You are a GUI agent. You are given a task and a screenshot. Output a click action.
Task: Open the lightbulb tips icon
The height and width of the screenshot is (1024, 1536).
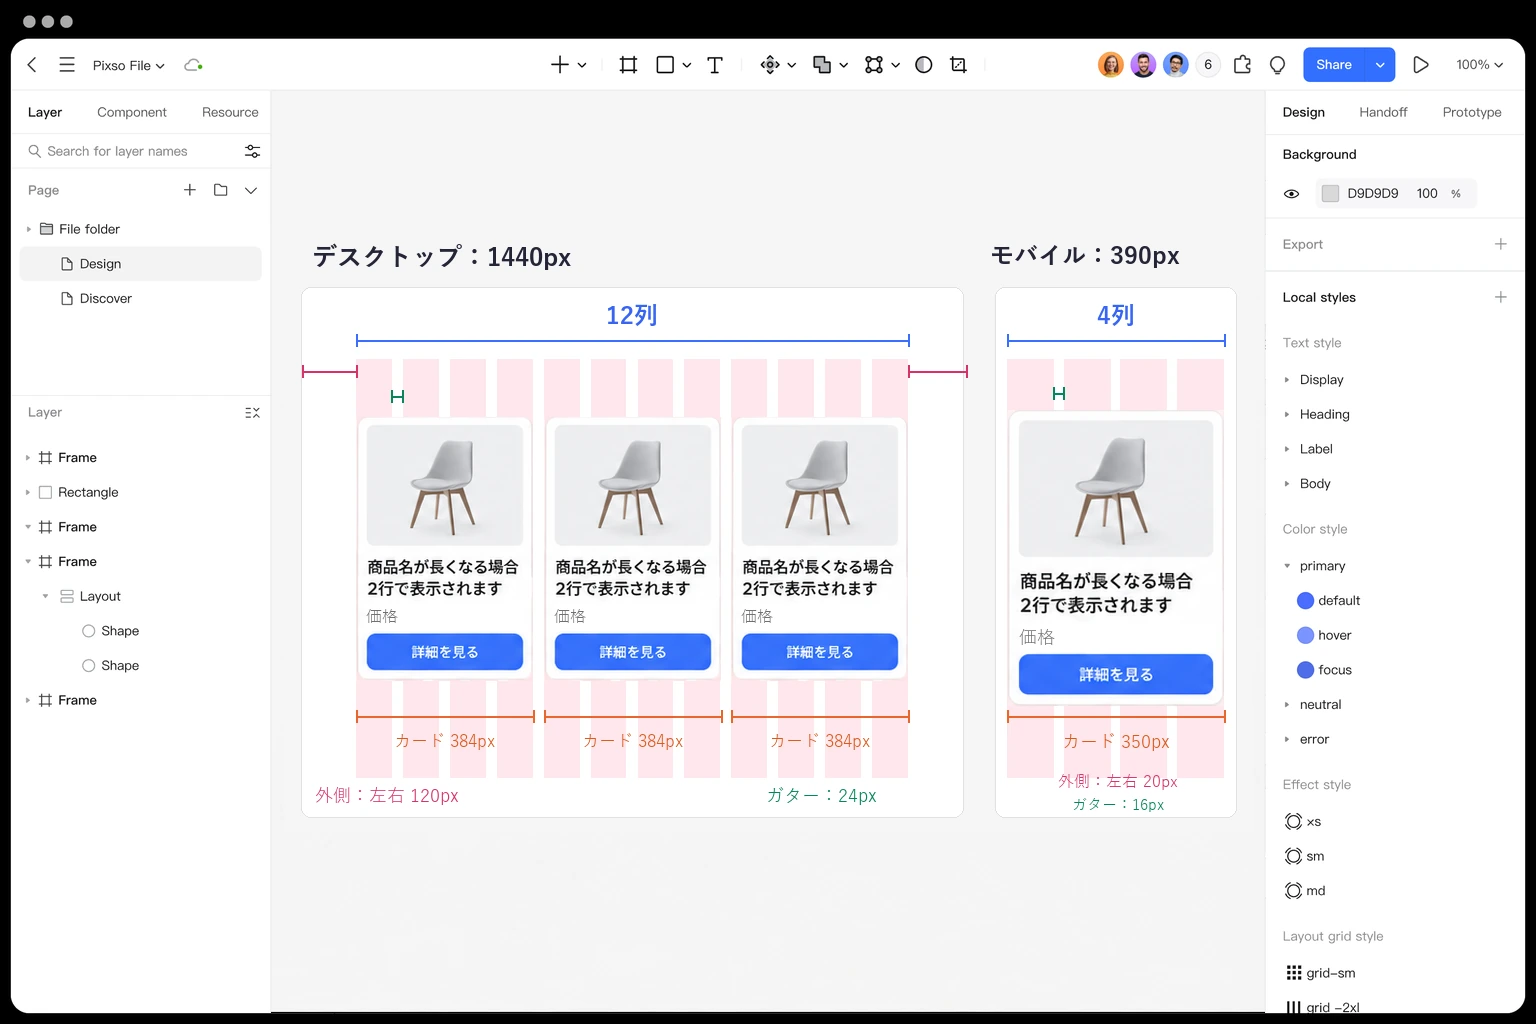pos(1277,65)
